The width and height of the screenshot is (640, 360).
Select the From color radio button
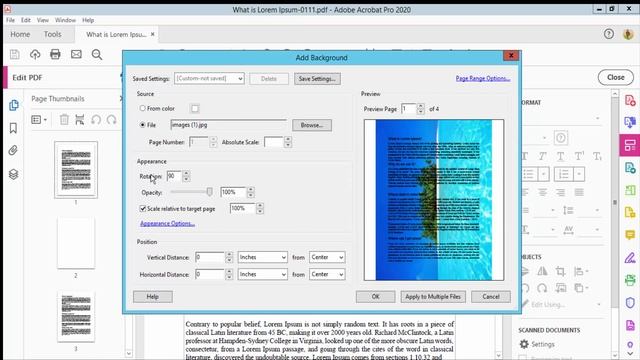[x=142, y=108]
